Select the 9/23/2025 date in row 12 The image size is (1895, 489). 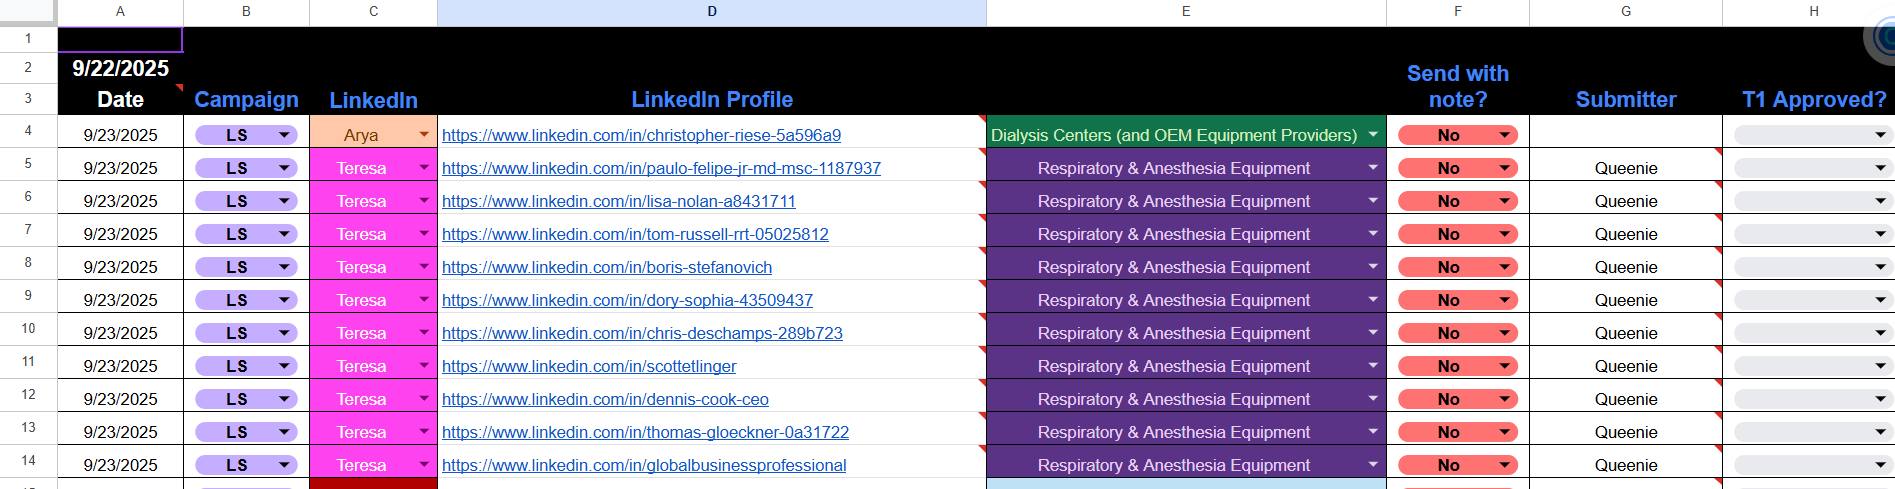[120, 399]
